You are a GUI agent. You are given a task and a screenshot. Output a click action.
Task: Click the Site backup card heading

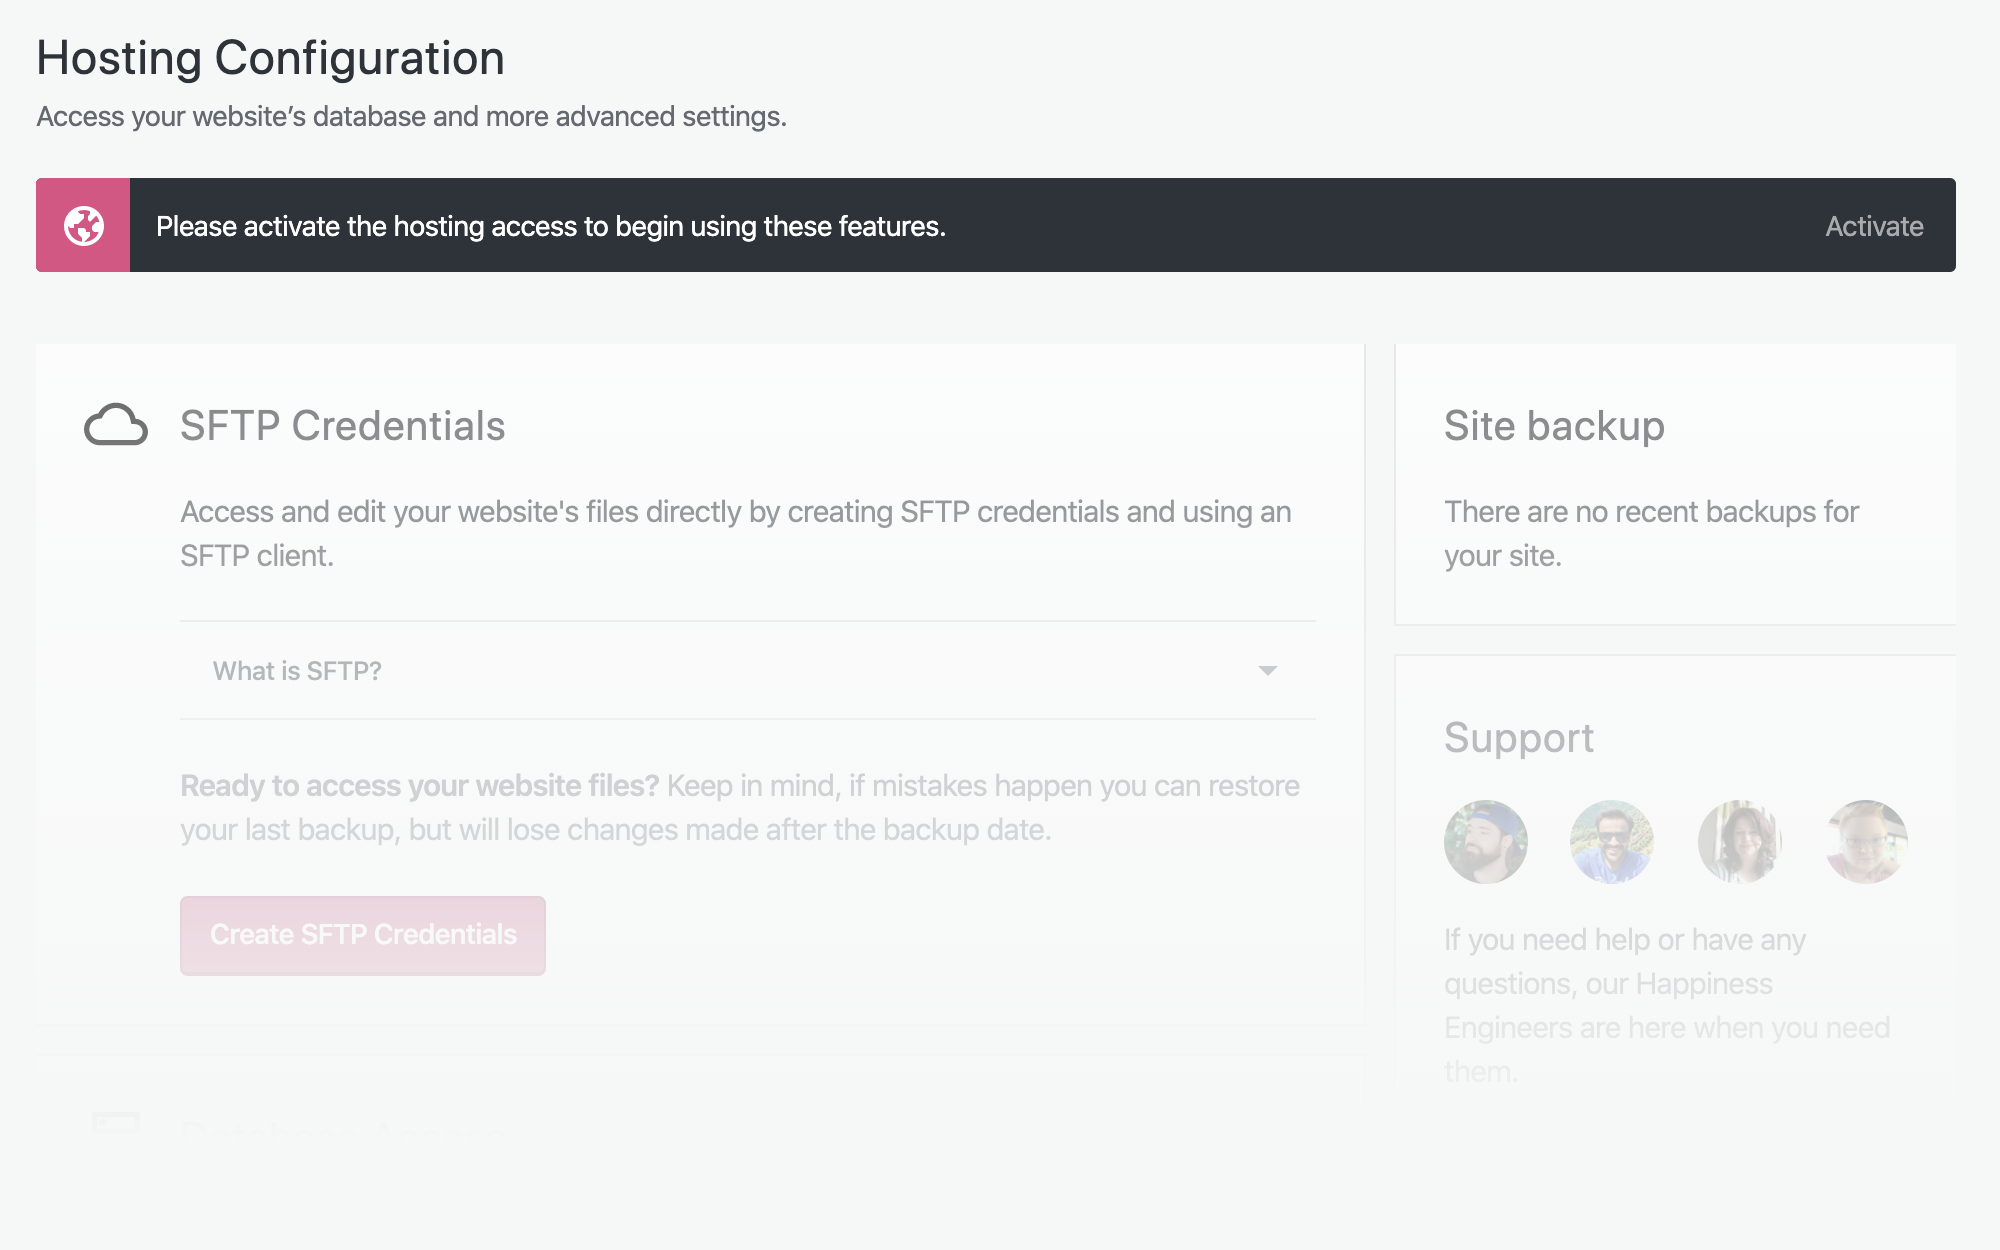(1554, 426)
